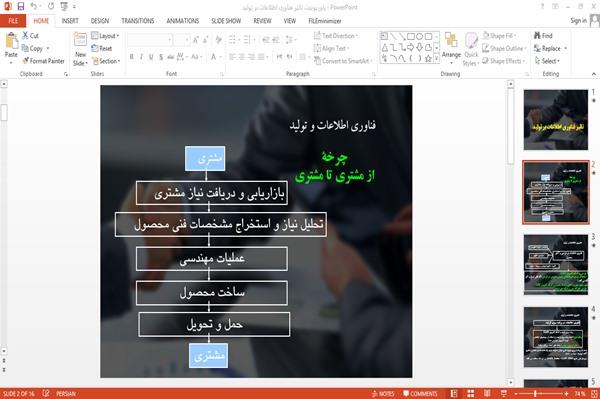Viewport: 600px width, 399px height.
Task: Decrease font size icon
Action: [x=205, y=39]
